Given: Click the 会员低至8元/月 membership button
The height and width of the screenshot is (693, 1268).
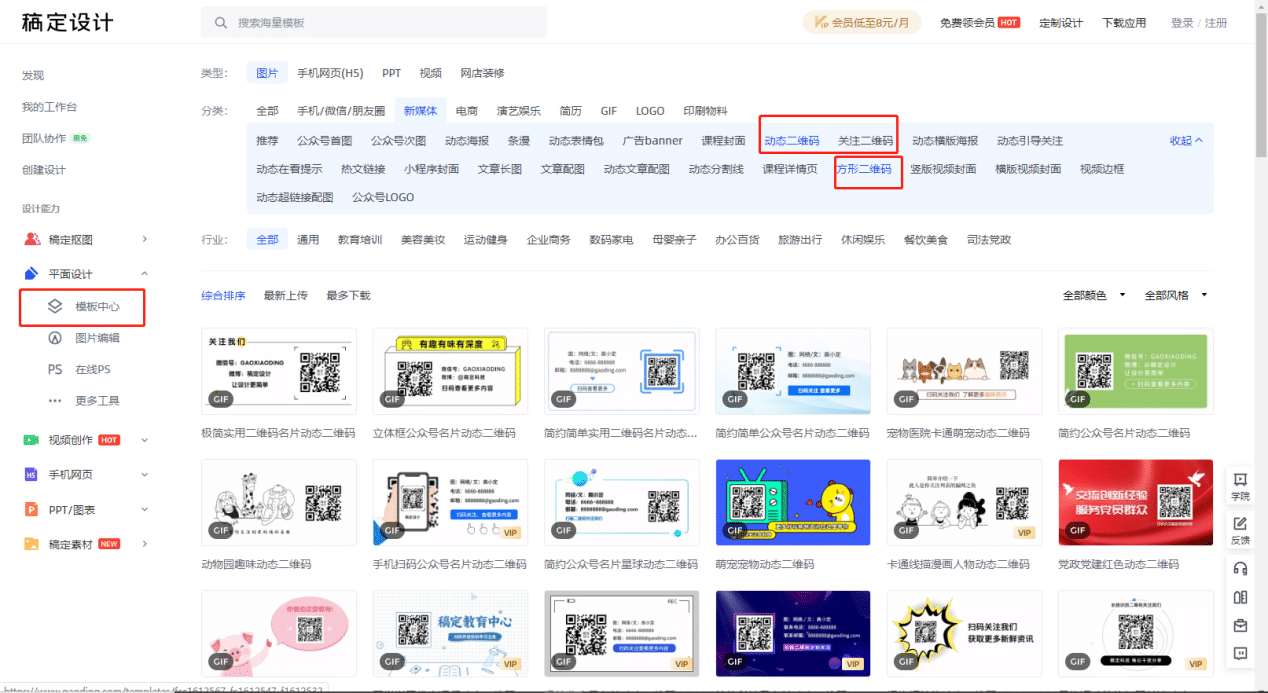Looking at the screenshot, I should pyautogui.click(x=862, y=22).
